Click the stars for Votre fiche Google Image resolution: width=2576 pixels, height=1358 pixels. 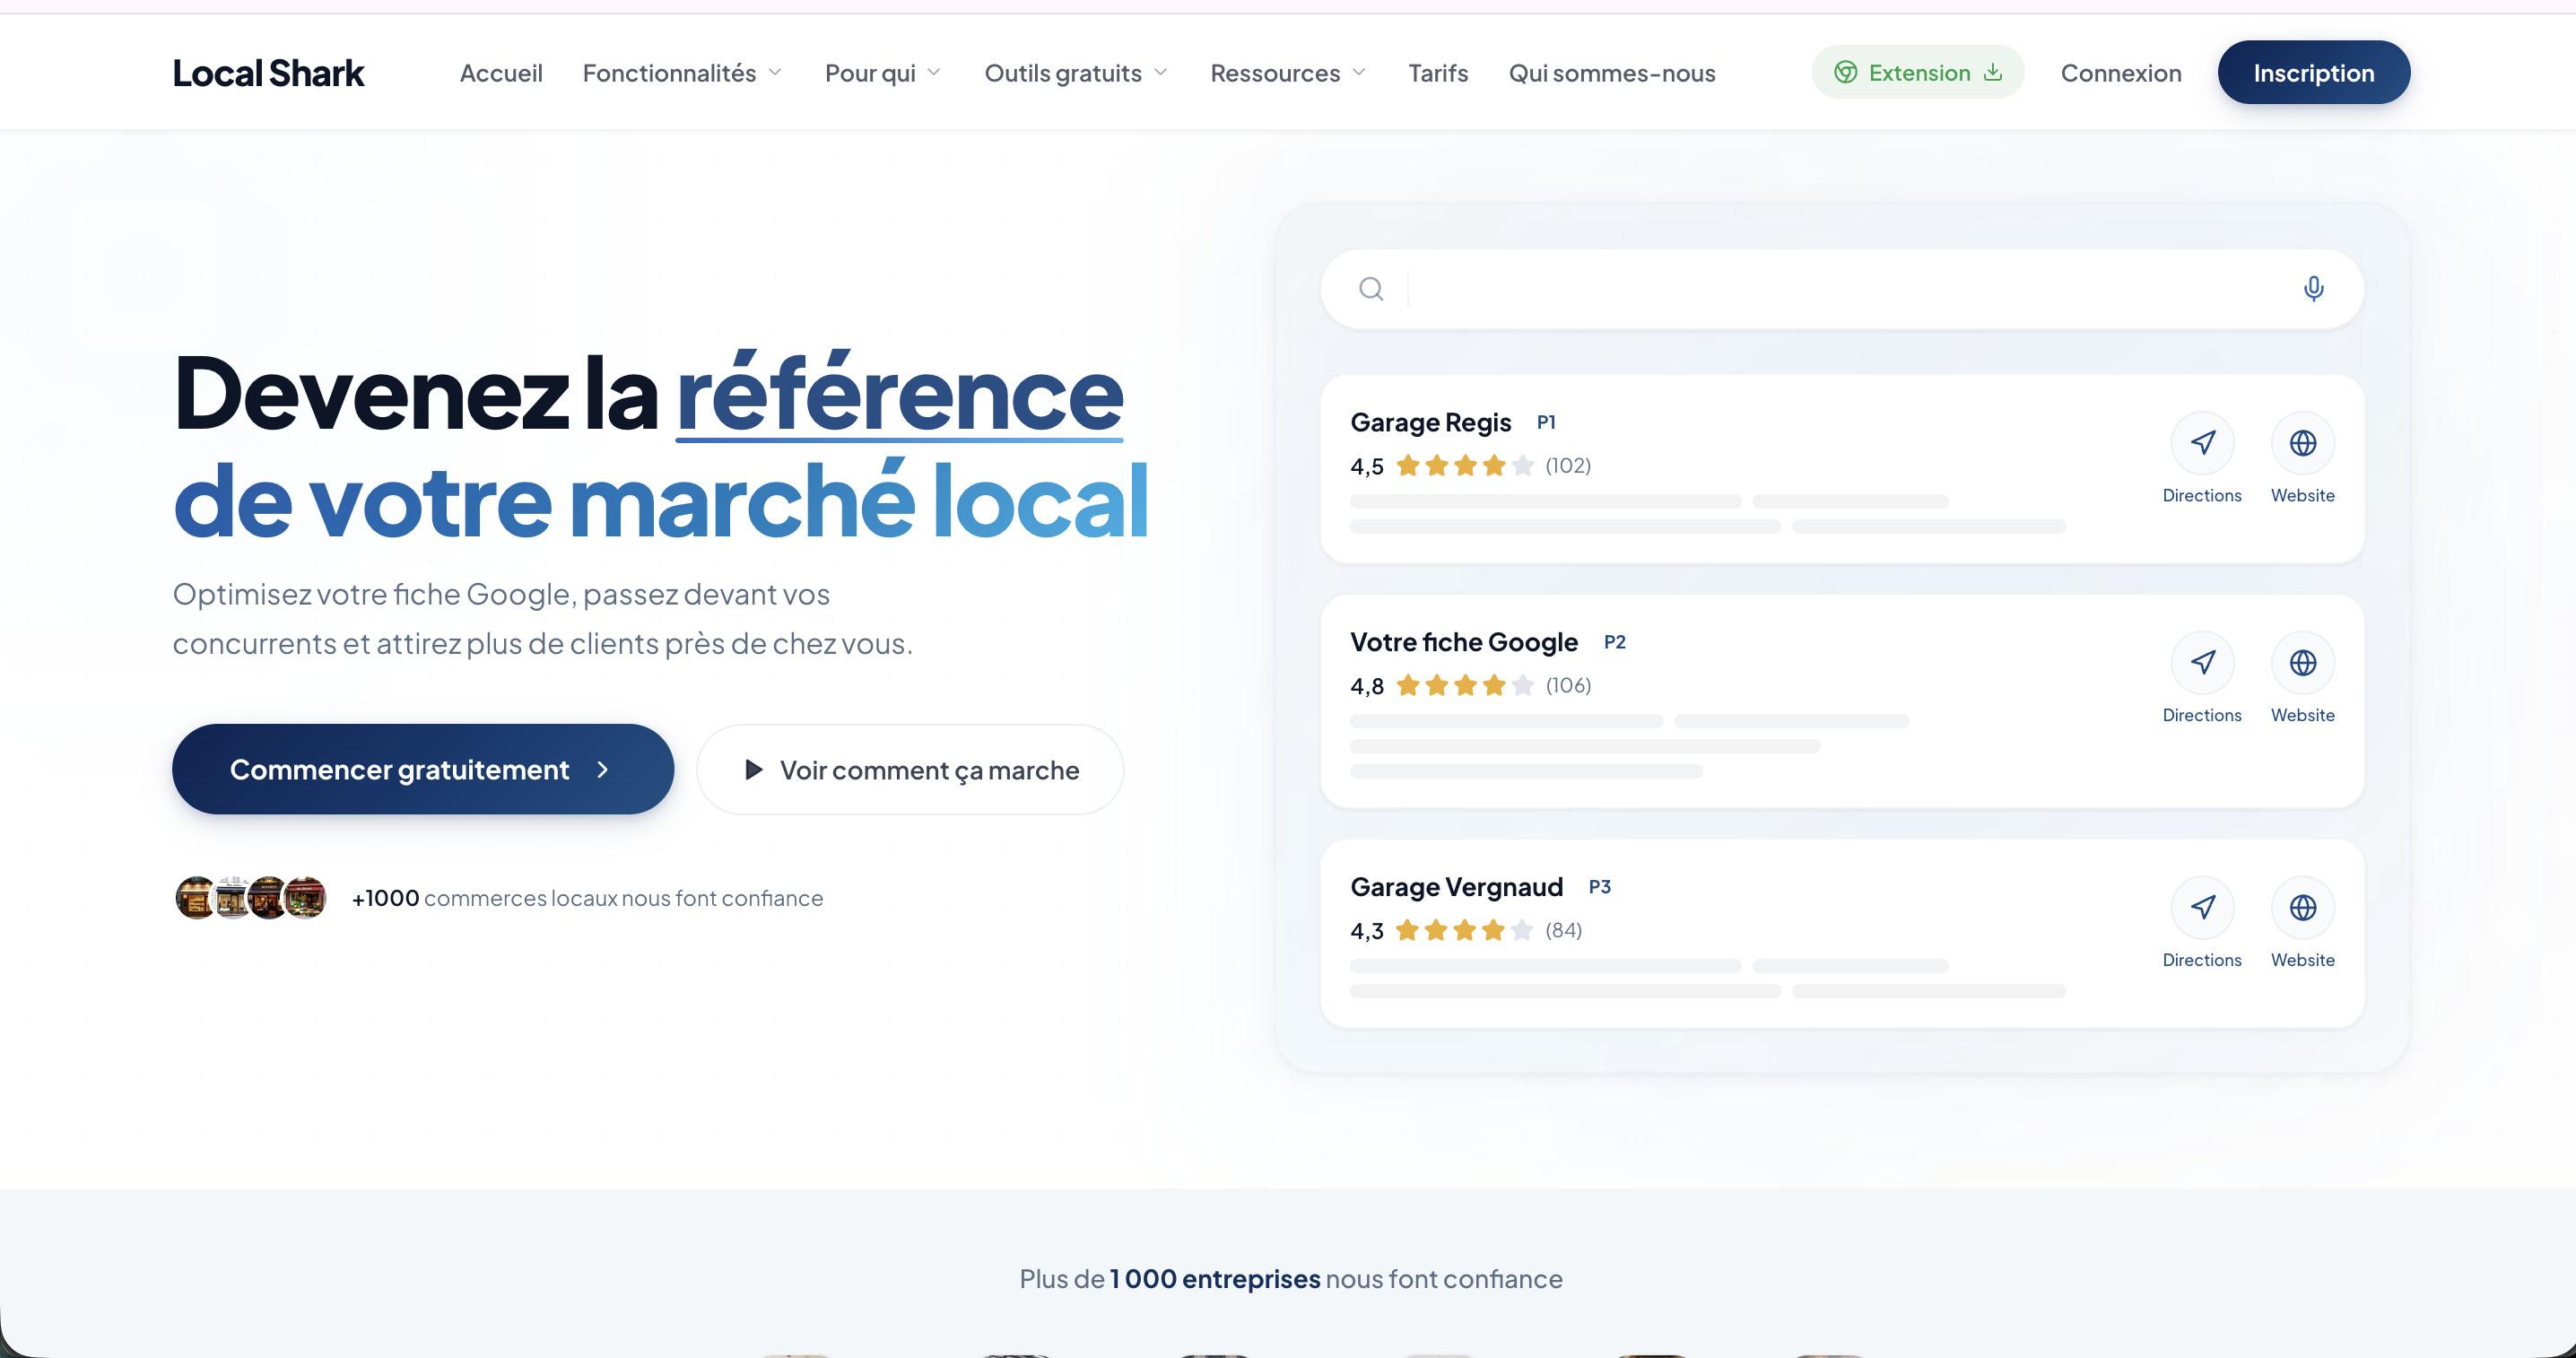coord(1465,685)
